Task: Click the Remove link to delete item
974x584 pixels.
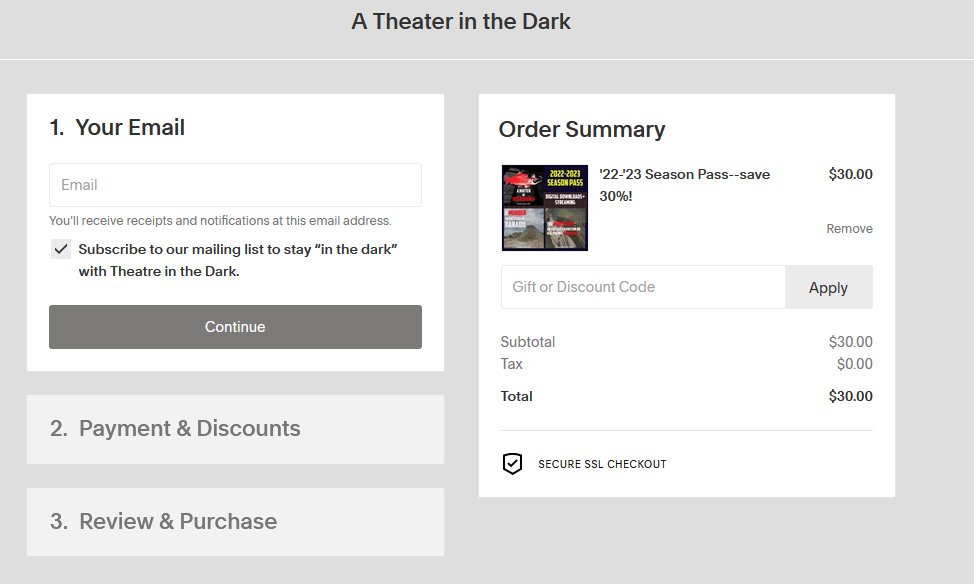Action: [849, 228]
